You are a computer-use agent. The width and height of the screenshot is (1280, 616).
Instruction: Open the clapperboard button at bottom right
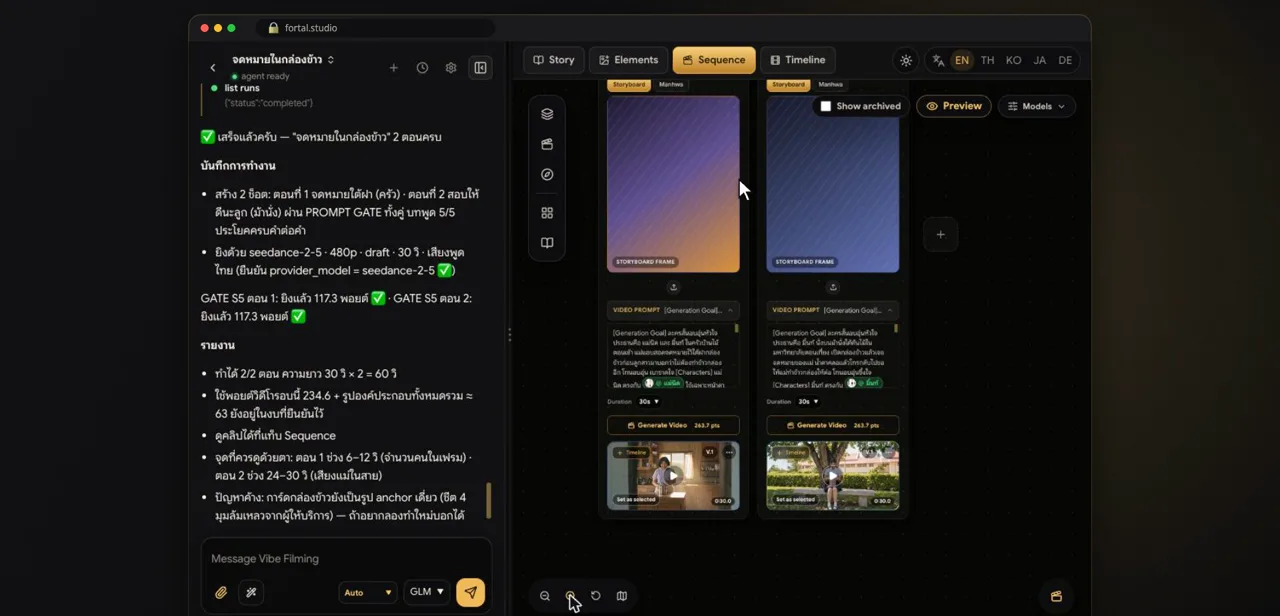pos(1056,596)
